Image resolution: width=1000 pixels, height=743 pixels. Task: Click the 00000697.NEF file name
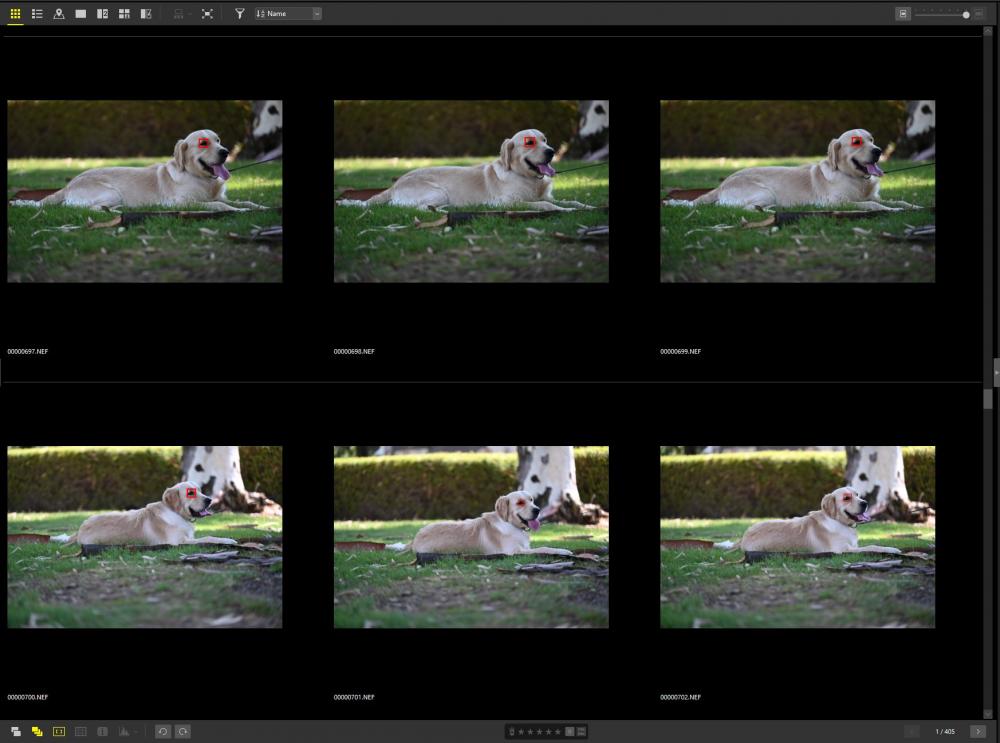tap(27, 351)
